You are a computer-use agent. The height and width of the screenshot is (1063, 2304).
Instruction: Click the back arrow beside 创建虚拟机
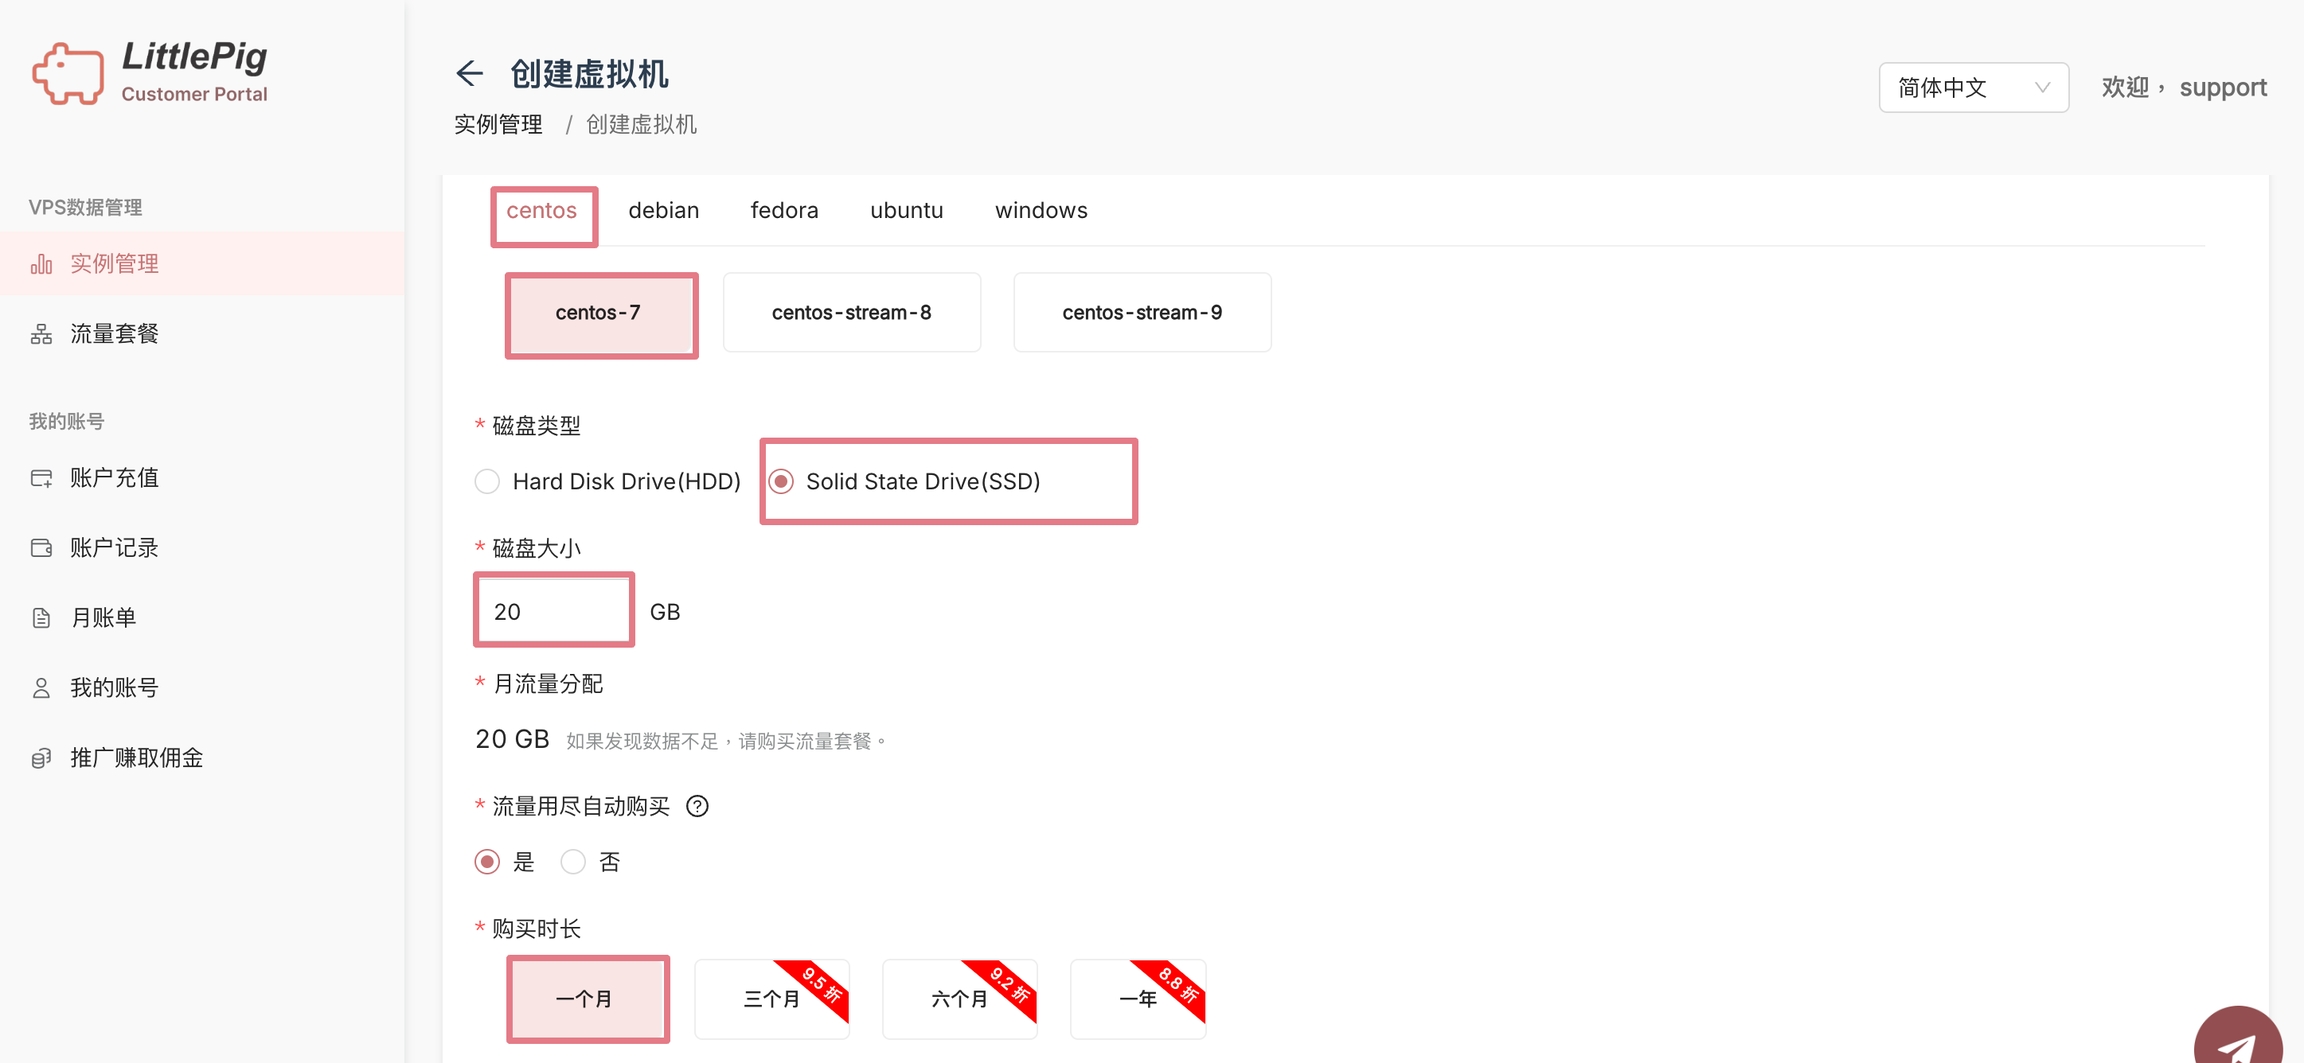[469, 74]
